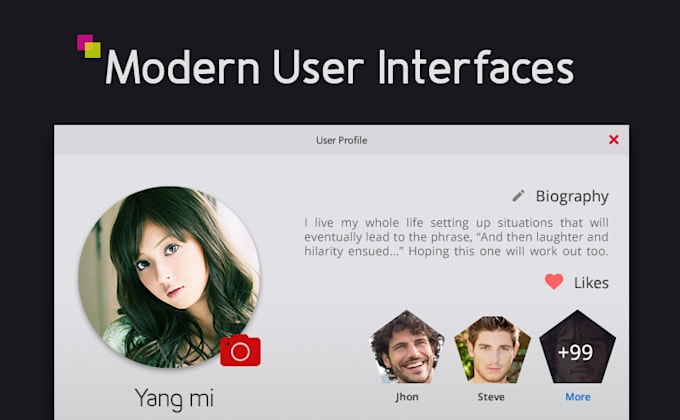This screenshot has height=420, width=680.
Task: Click the Jhon name label
Action: click(x=407, y=397)
